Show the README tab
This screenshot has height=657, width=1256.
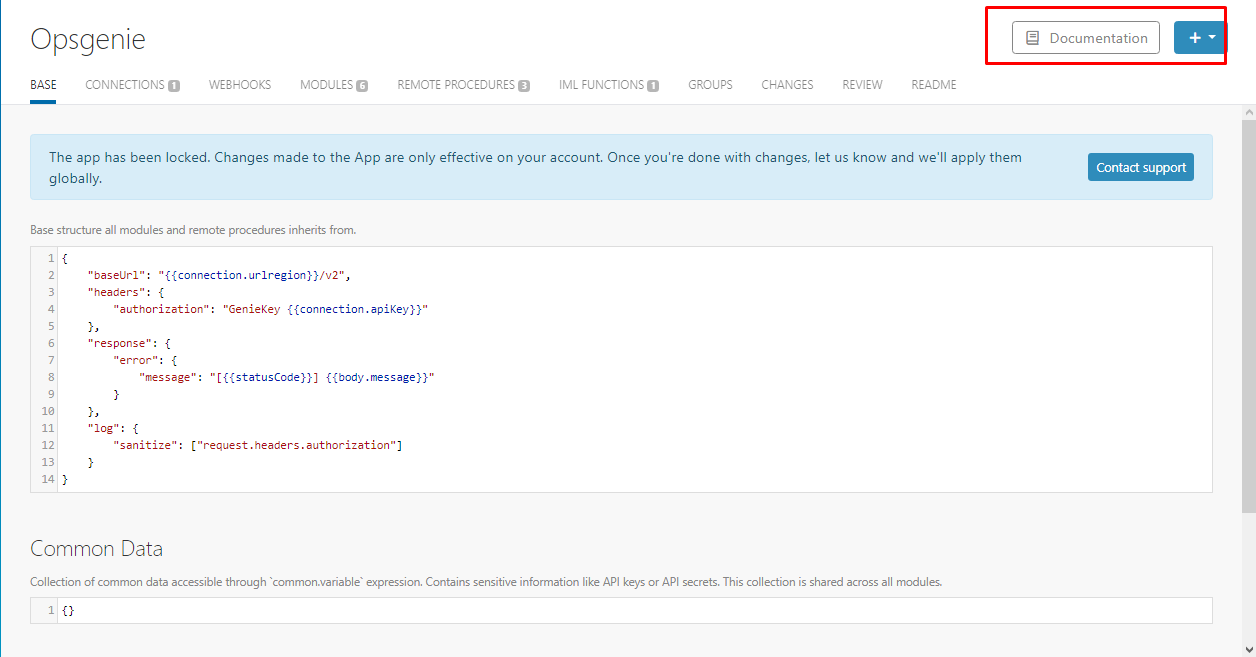click(x=934, y=85)
